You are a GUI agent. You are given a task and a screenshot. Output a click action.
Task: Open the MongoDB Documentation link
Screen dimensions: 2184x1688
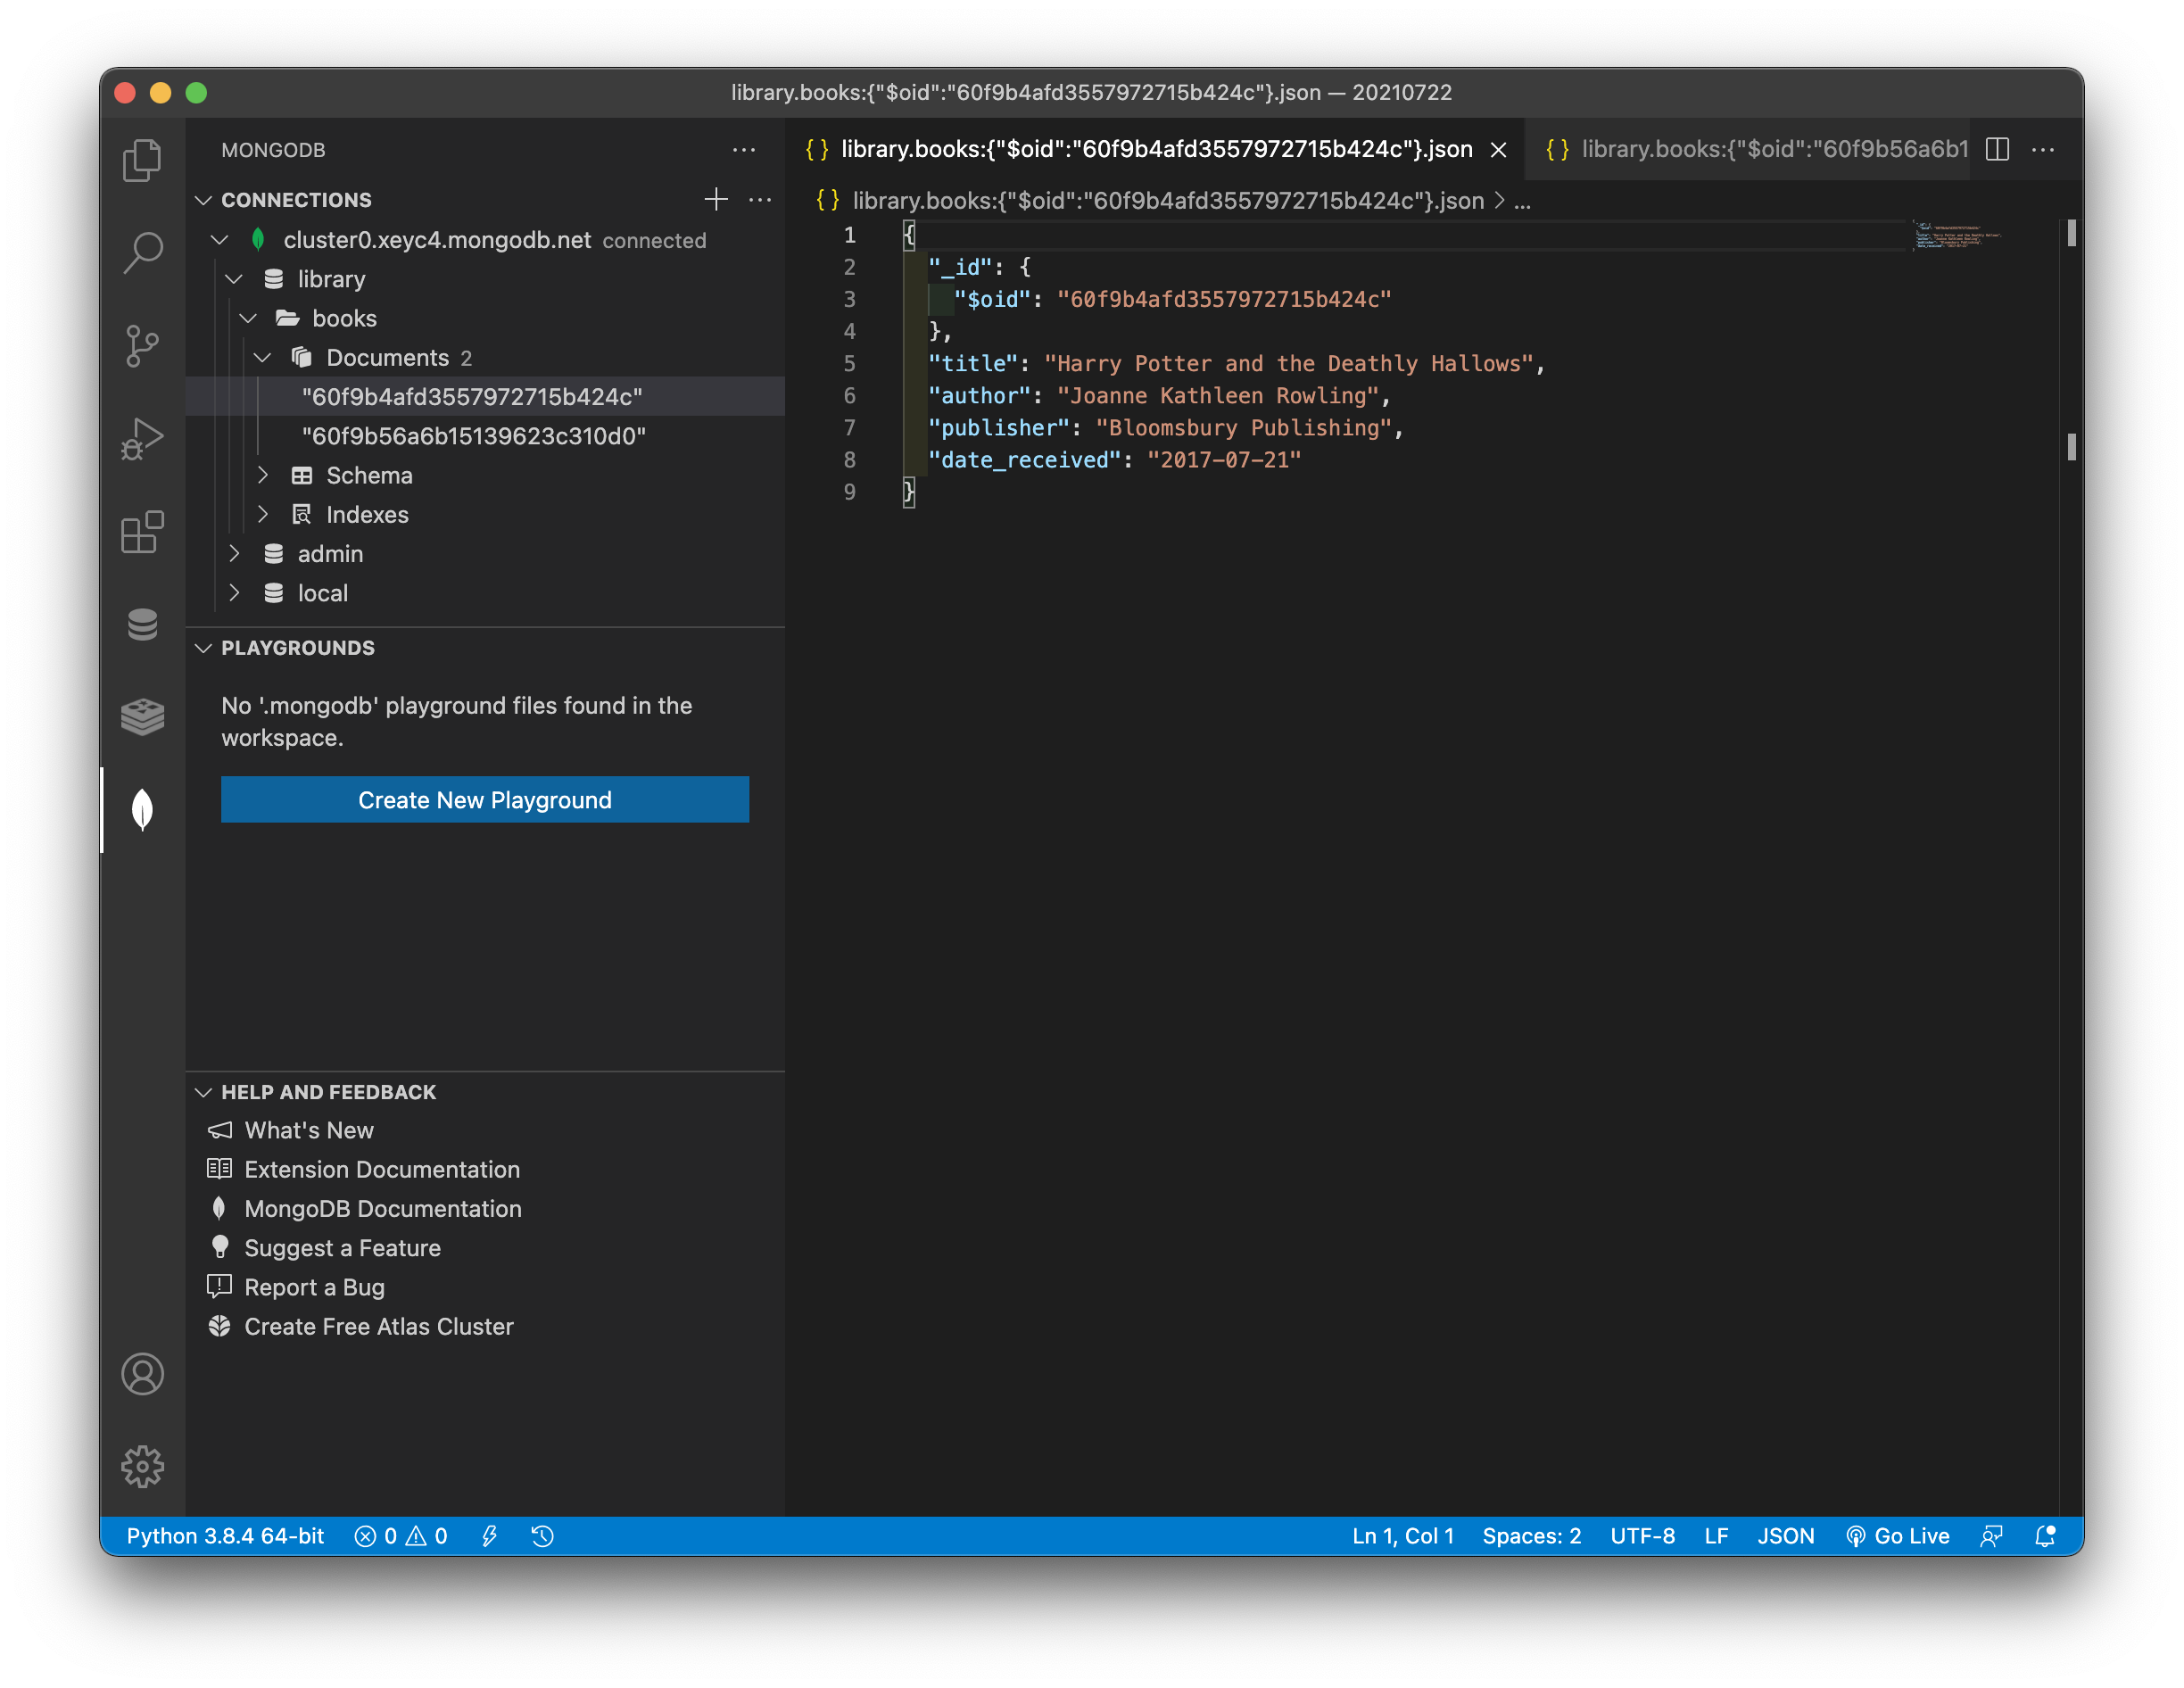pyautogui.click(x=382, y=1209)
